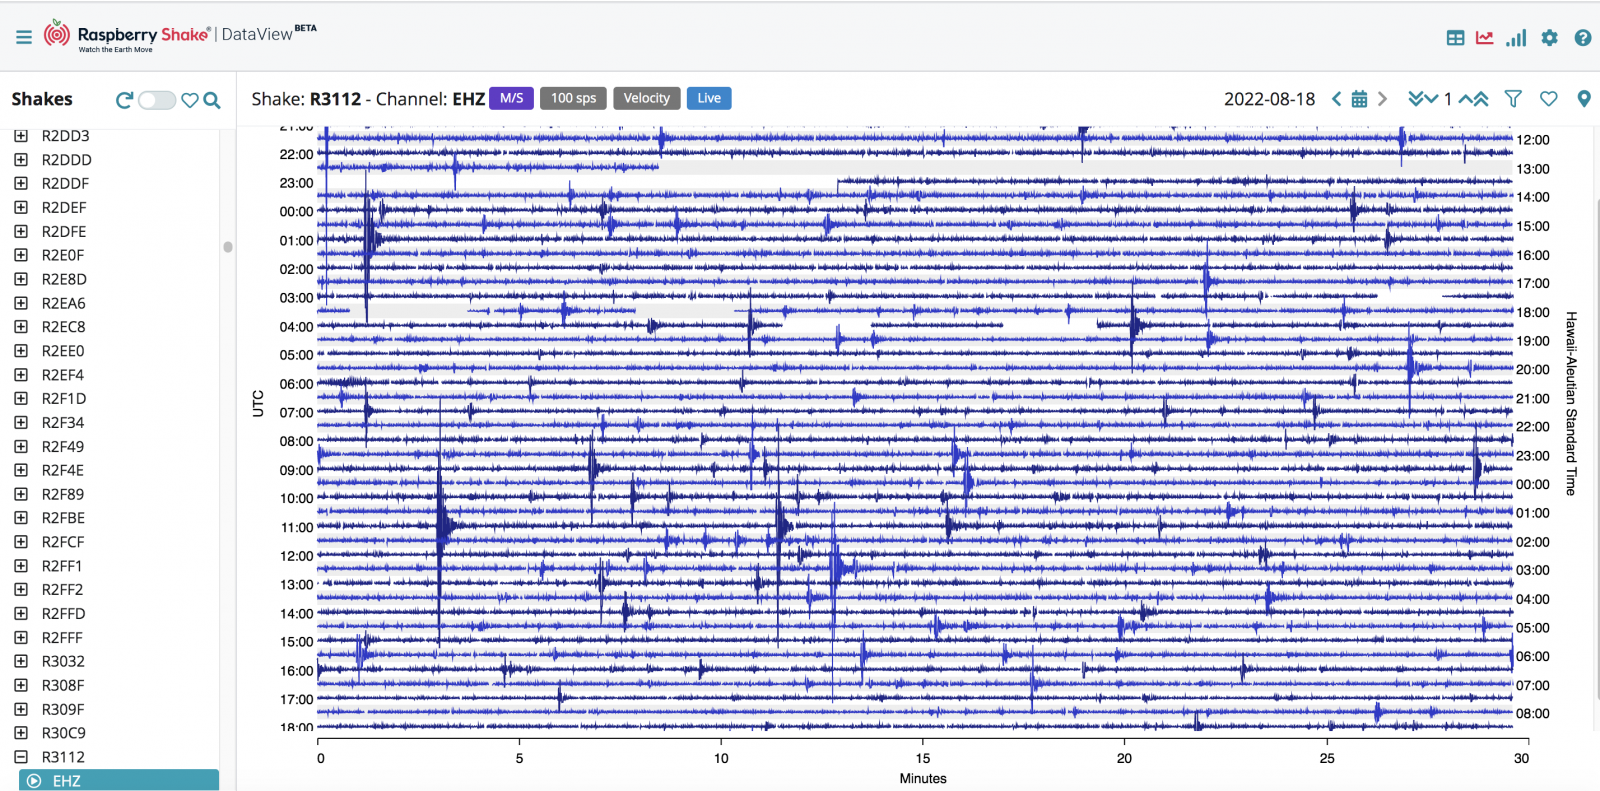
Task: Select station R2FF2 in list
Action: point(63,590)
